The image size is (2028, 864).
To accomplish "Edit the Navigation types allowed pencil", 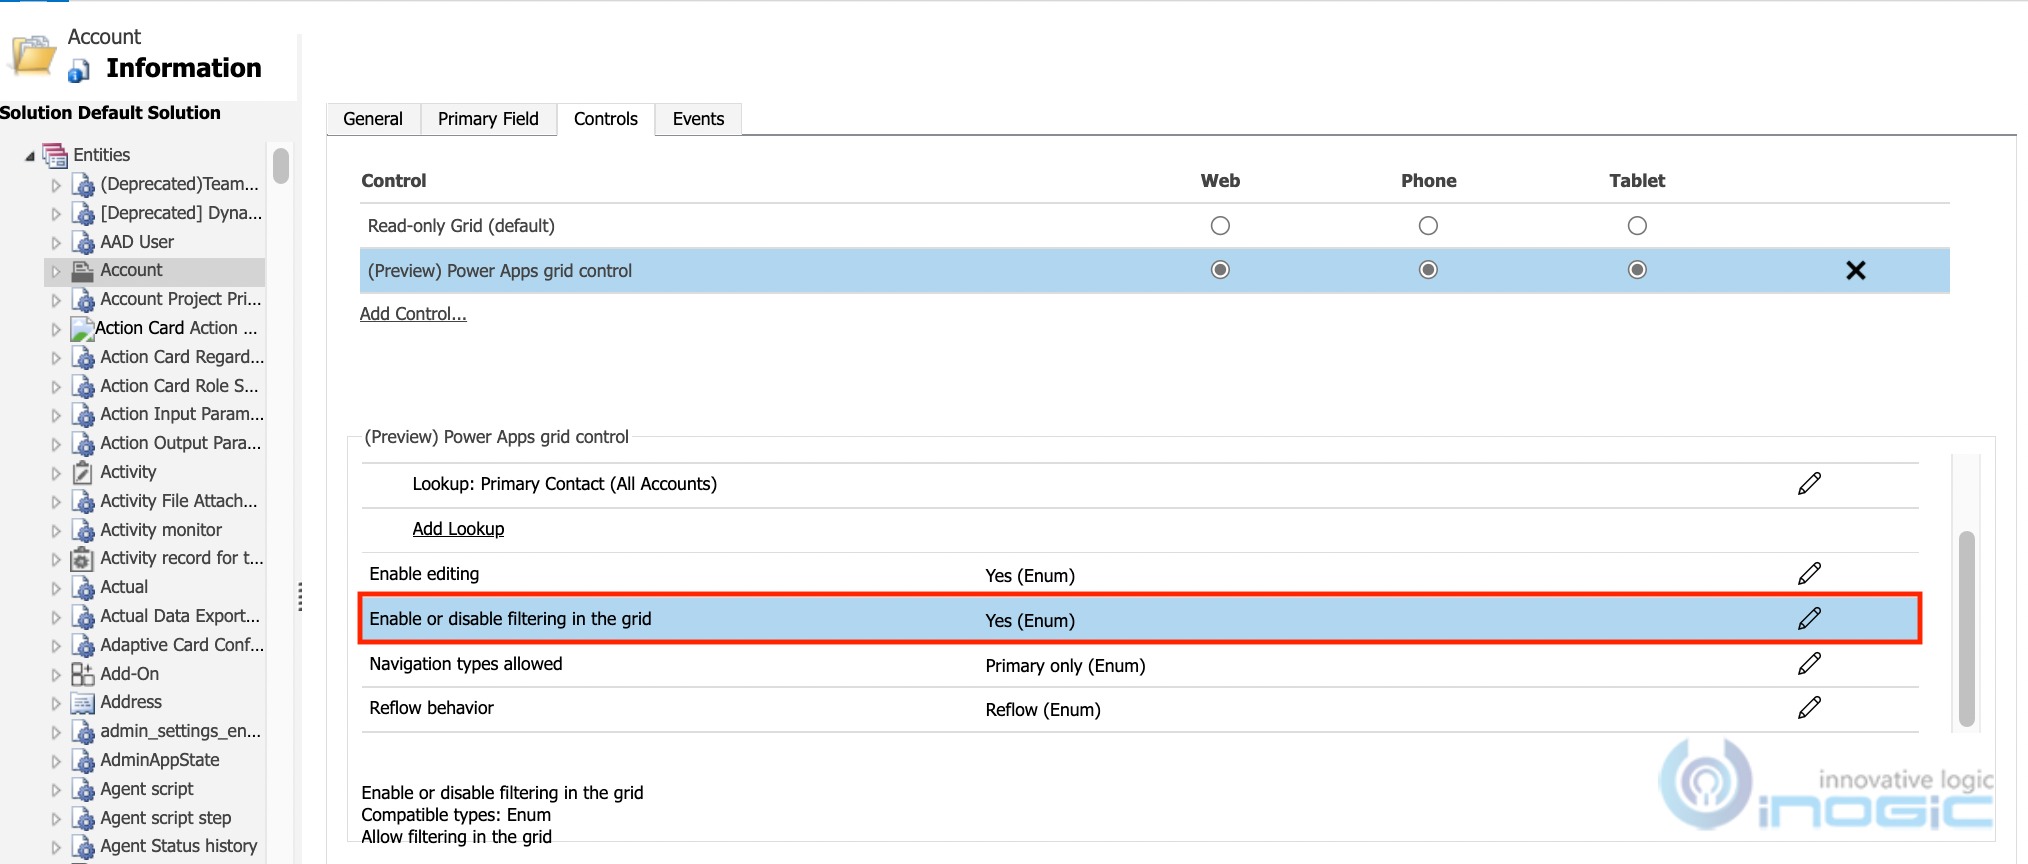I will coord(1809,664).
